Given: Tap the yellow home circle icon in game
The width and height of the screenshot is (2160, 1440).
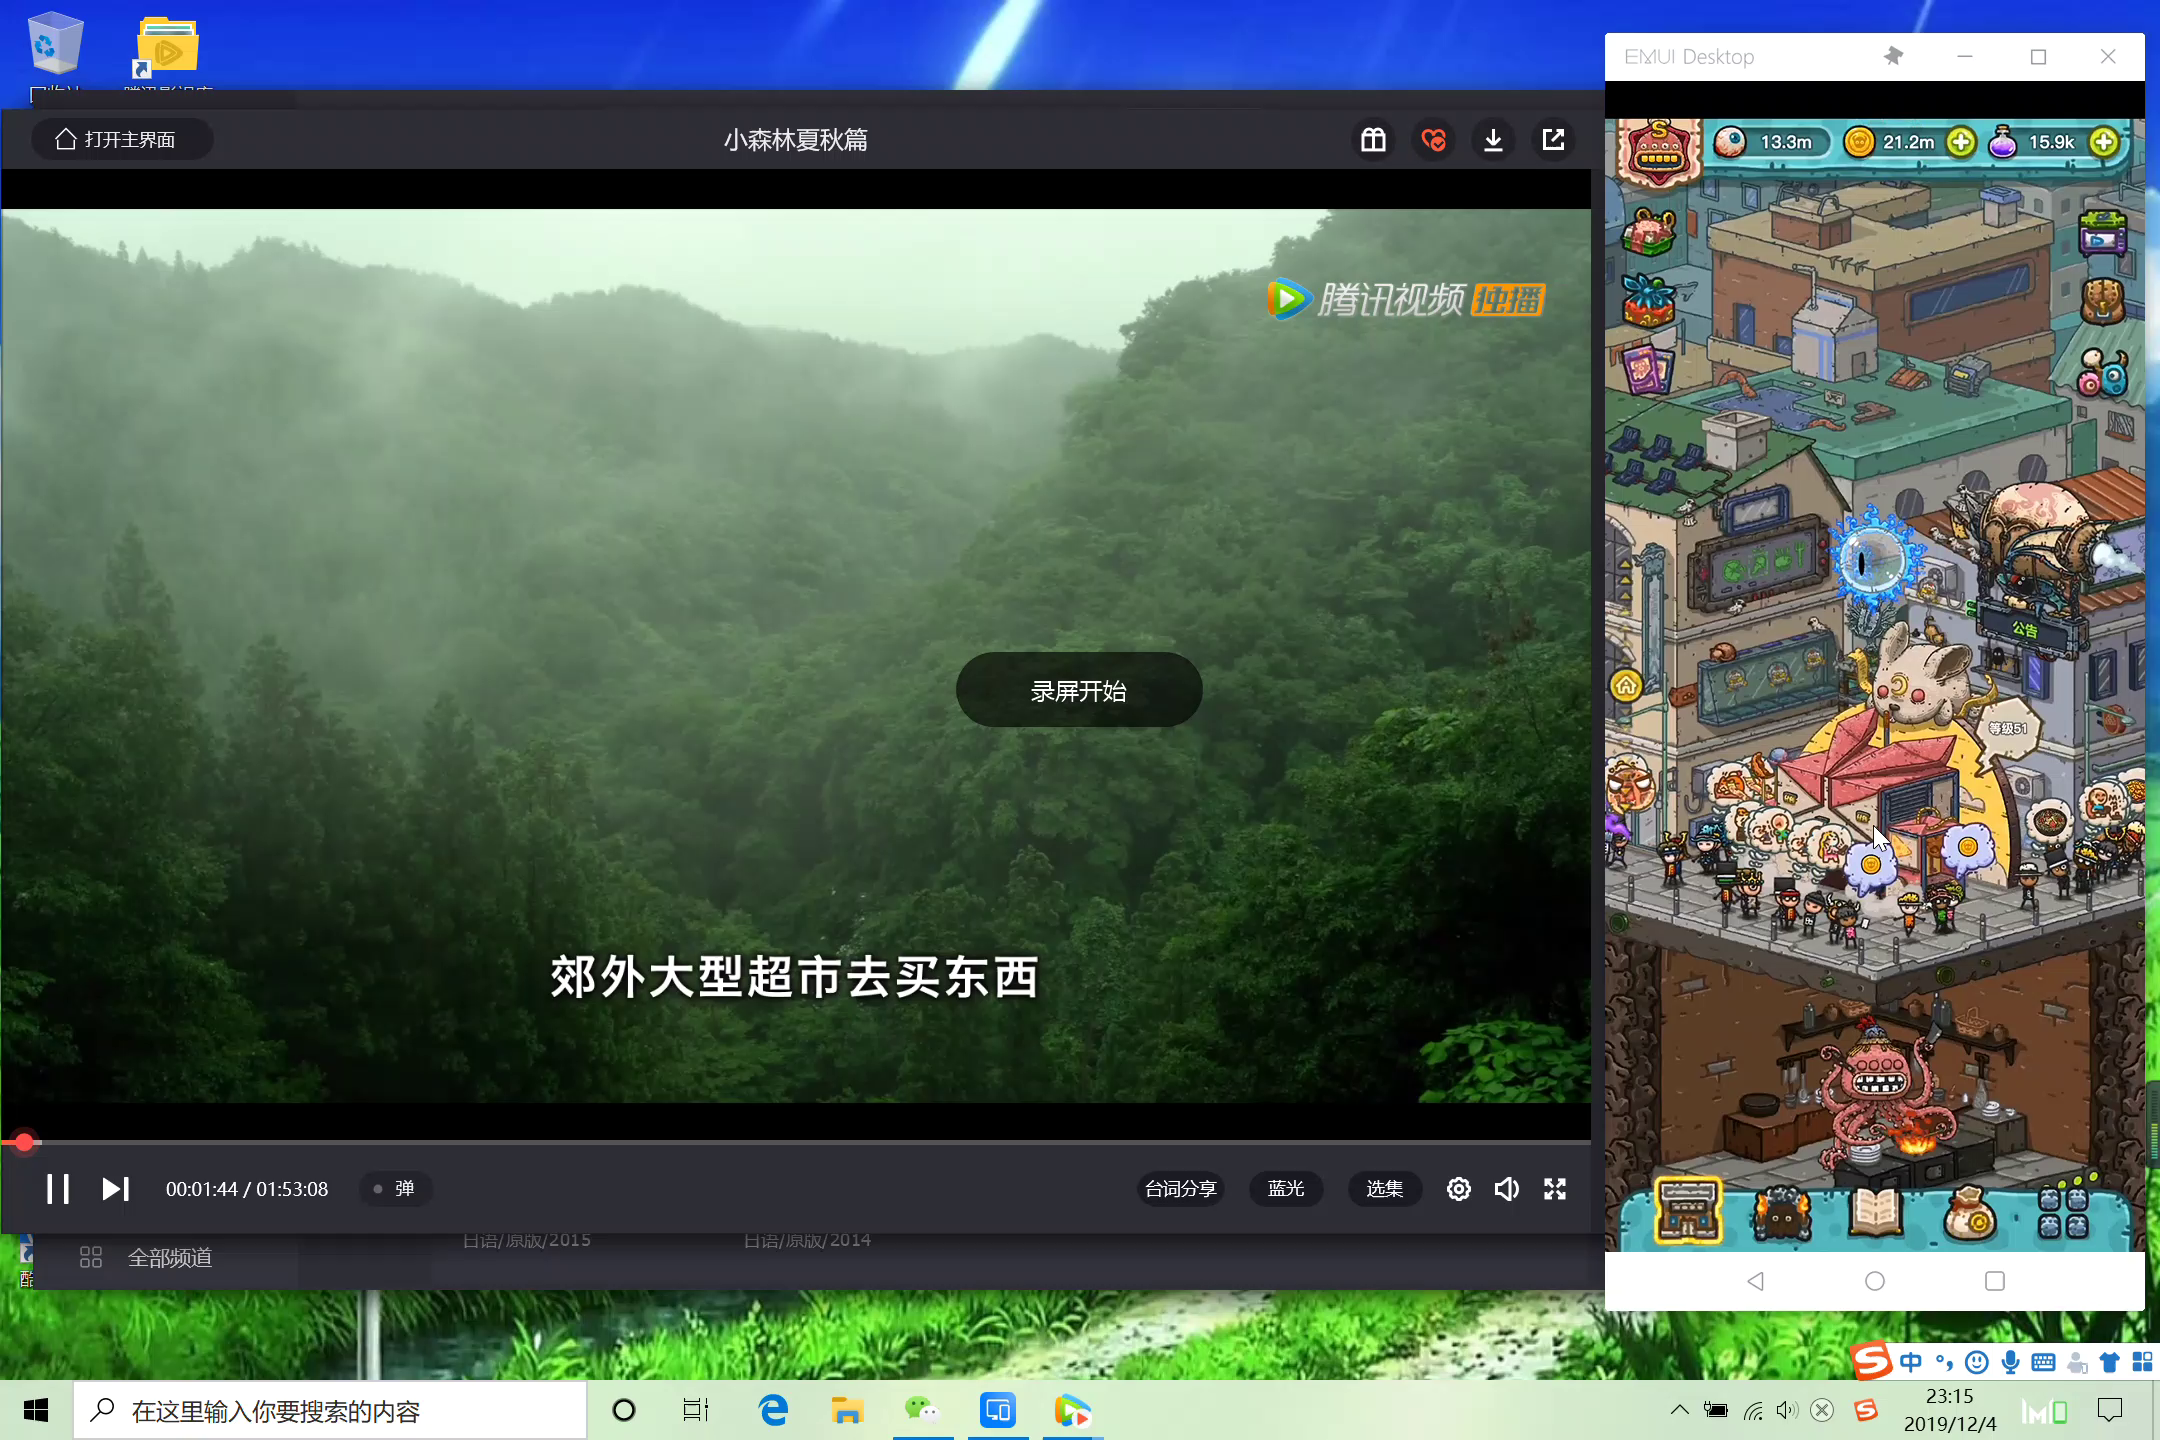Looking at the screenshot, I should point(1626,686).
